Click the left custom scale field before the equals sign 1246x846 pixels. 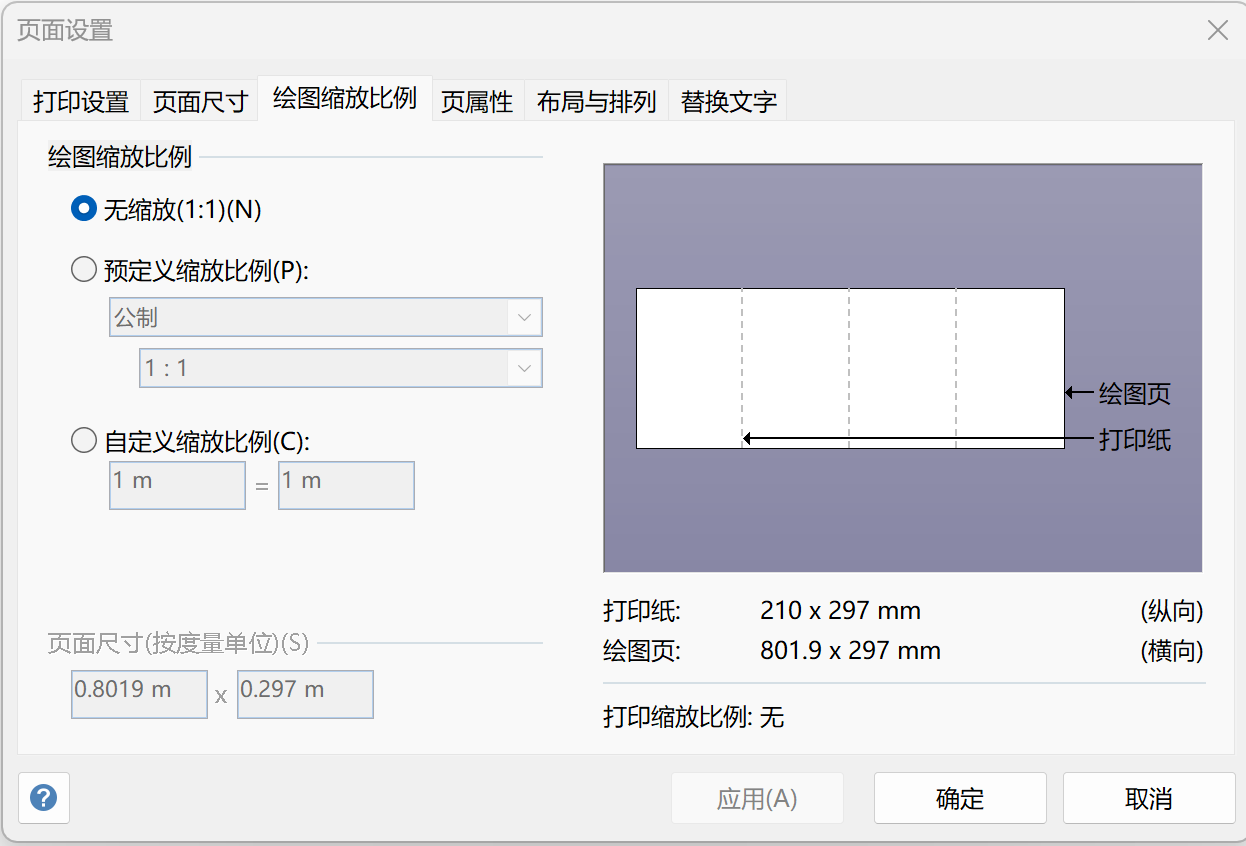(177, 485)
